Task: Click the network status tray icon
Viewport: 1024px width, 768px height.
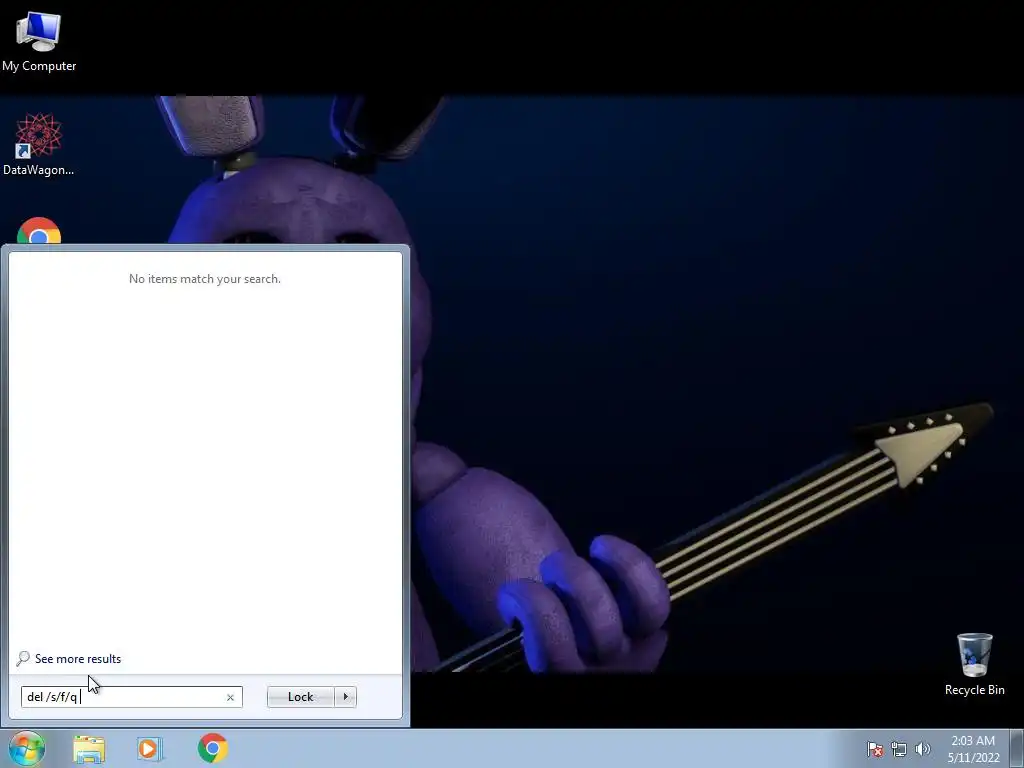Action: (x=899, y=749)
